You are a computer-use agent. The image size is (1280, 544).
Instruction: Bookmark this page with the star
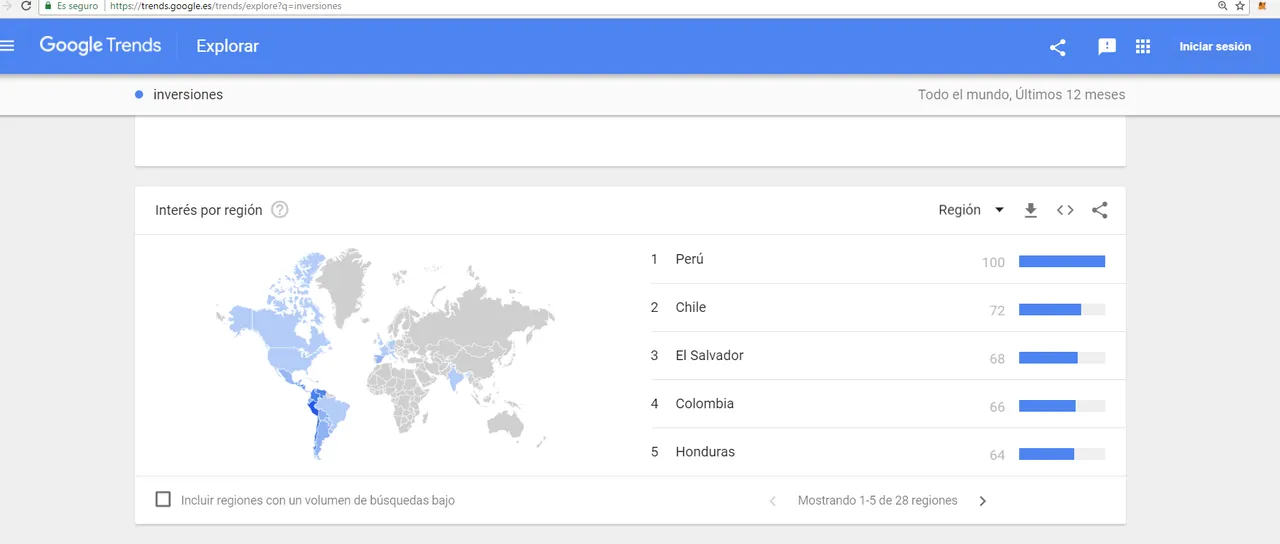point(1240,6)
